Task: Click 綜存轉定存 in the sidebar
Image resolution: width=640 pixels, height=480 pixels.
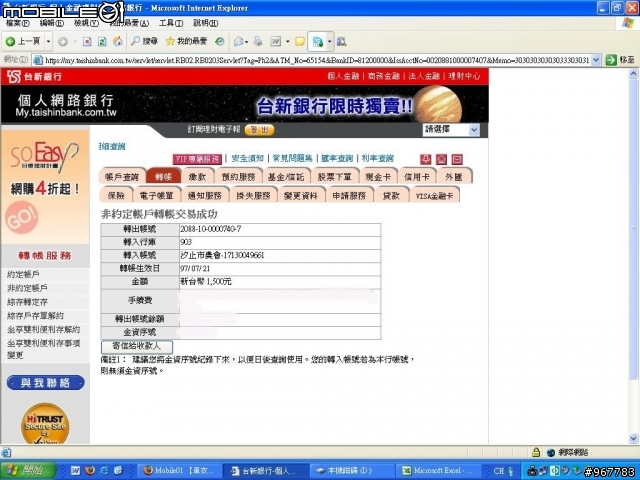Action: [x=27, y=302]
